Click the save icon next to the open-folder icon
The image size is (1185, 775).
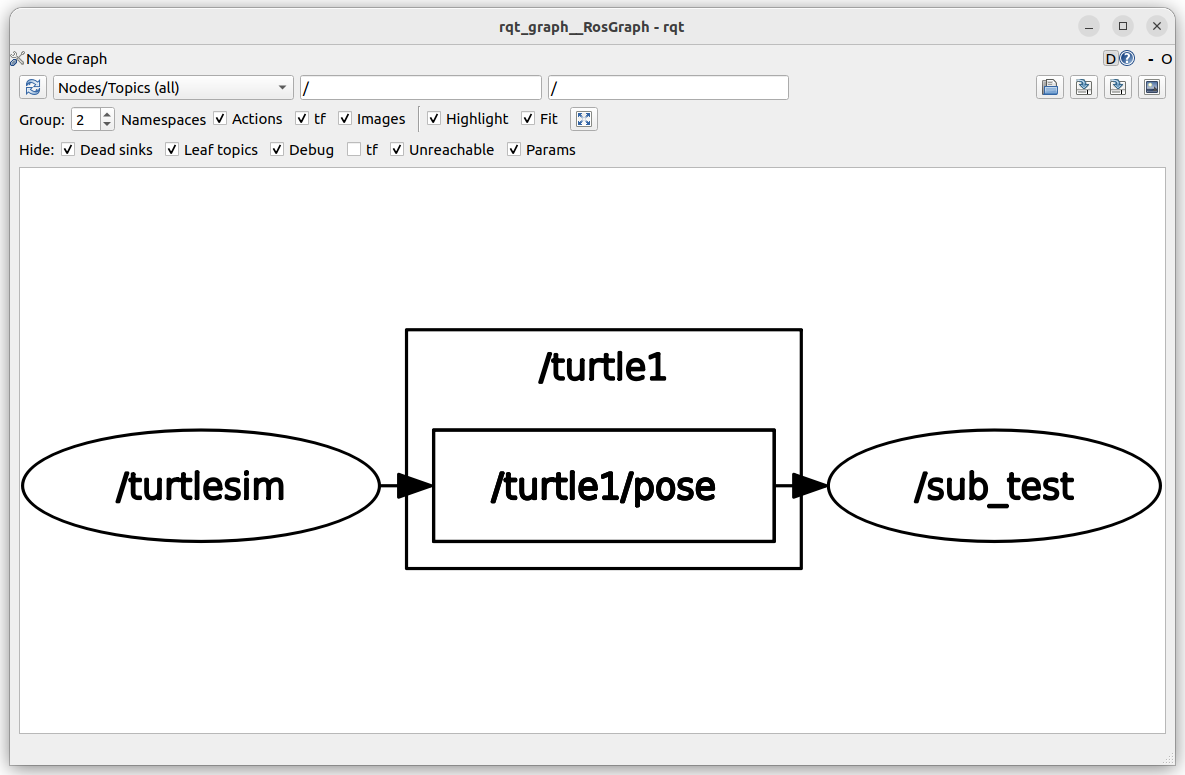pyautogui.click(x=1084, y=88)
